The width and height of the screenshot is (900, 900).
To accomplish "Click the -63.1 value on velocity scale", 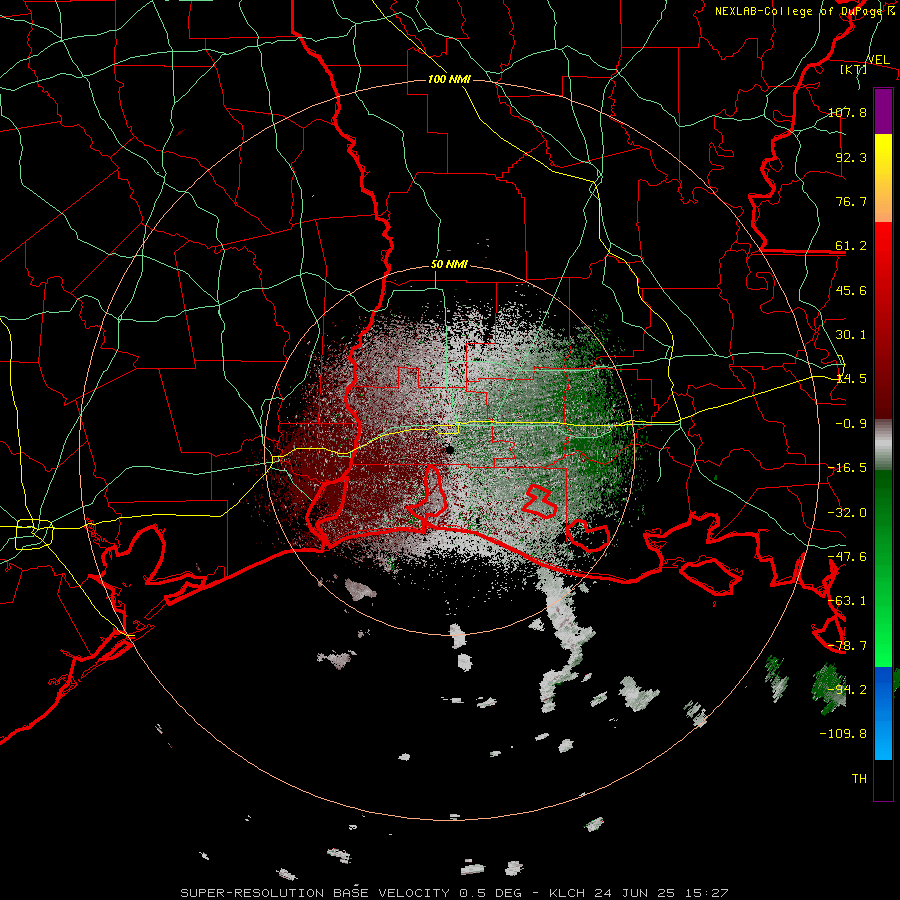I will pyautogui.click(x=847, y=601).
